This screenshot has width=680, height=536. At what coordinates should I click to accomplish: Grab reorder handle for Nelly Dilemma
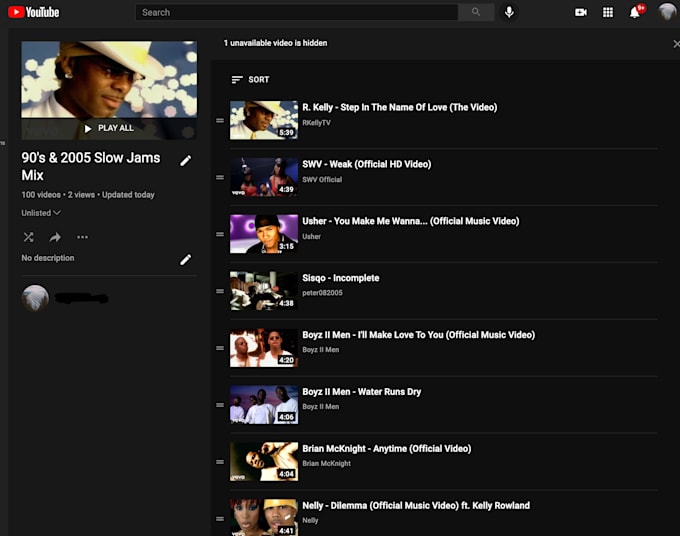pos(220,519)
